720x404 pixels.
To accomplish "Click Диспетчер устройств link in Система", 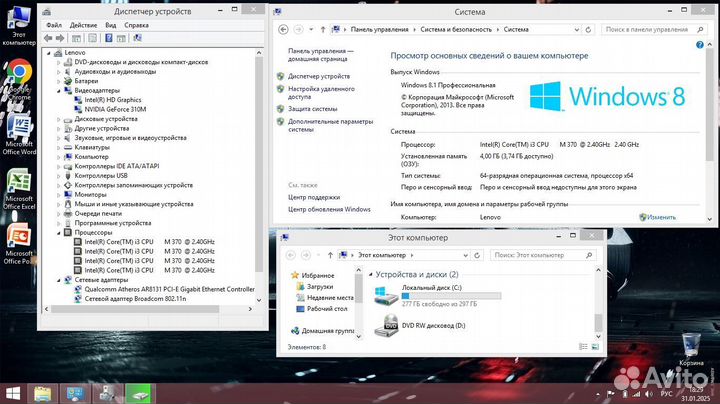I will [319, 76].
